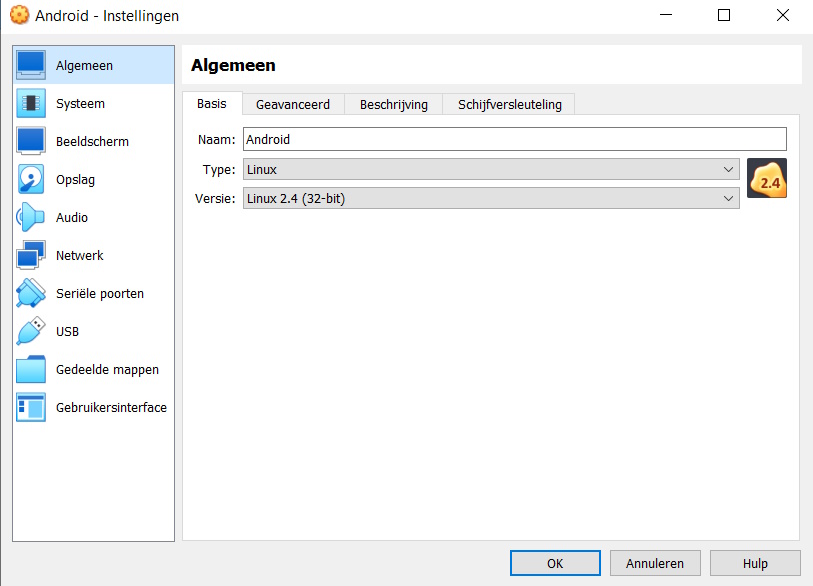Viewport: 813px width, 586px height.
Task: Open the Audio speaker icon
Action: tap(31, 217)
